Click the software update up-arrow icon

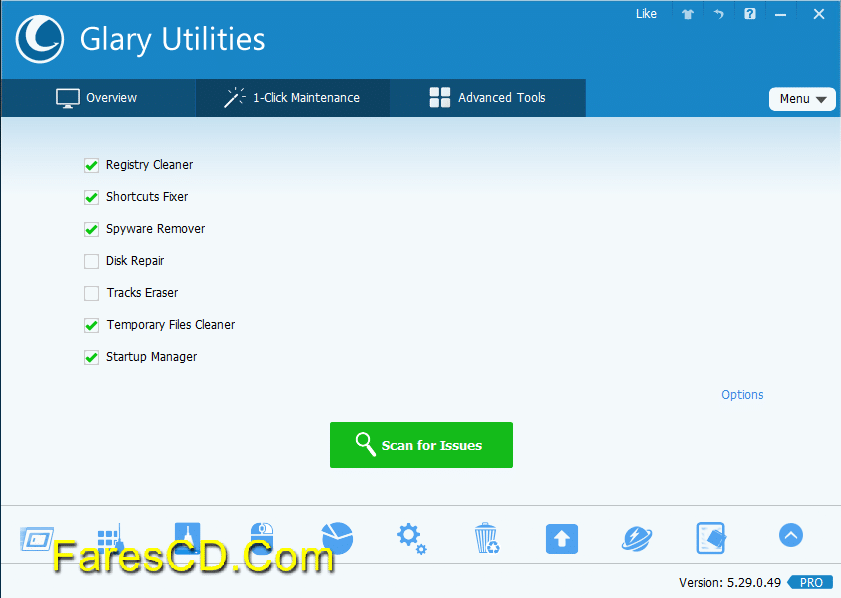click(562, 538)
